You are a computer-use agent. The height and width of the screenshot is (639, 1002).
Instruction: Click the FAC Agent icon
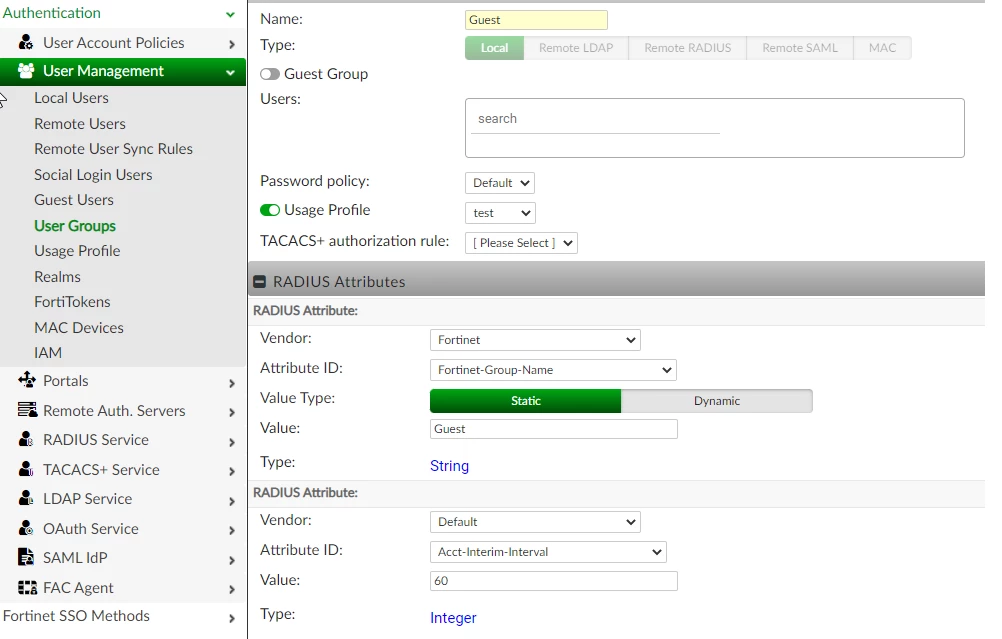coord(27,587)
